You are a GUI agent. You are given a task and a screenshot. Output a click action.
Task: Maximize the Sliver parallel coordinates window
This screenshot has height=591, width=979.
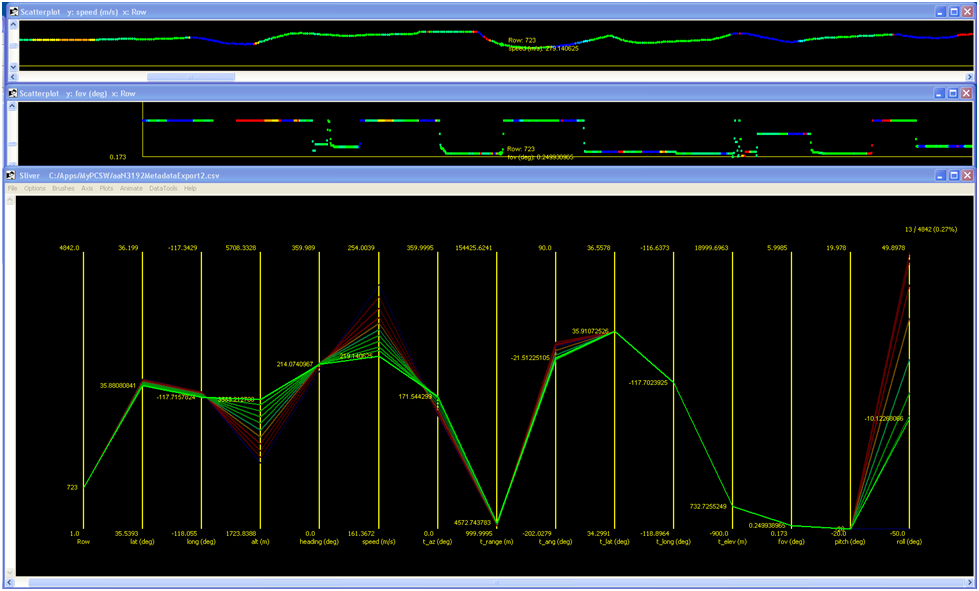(x=953, y=175)
